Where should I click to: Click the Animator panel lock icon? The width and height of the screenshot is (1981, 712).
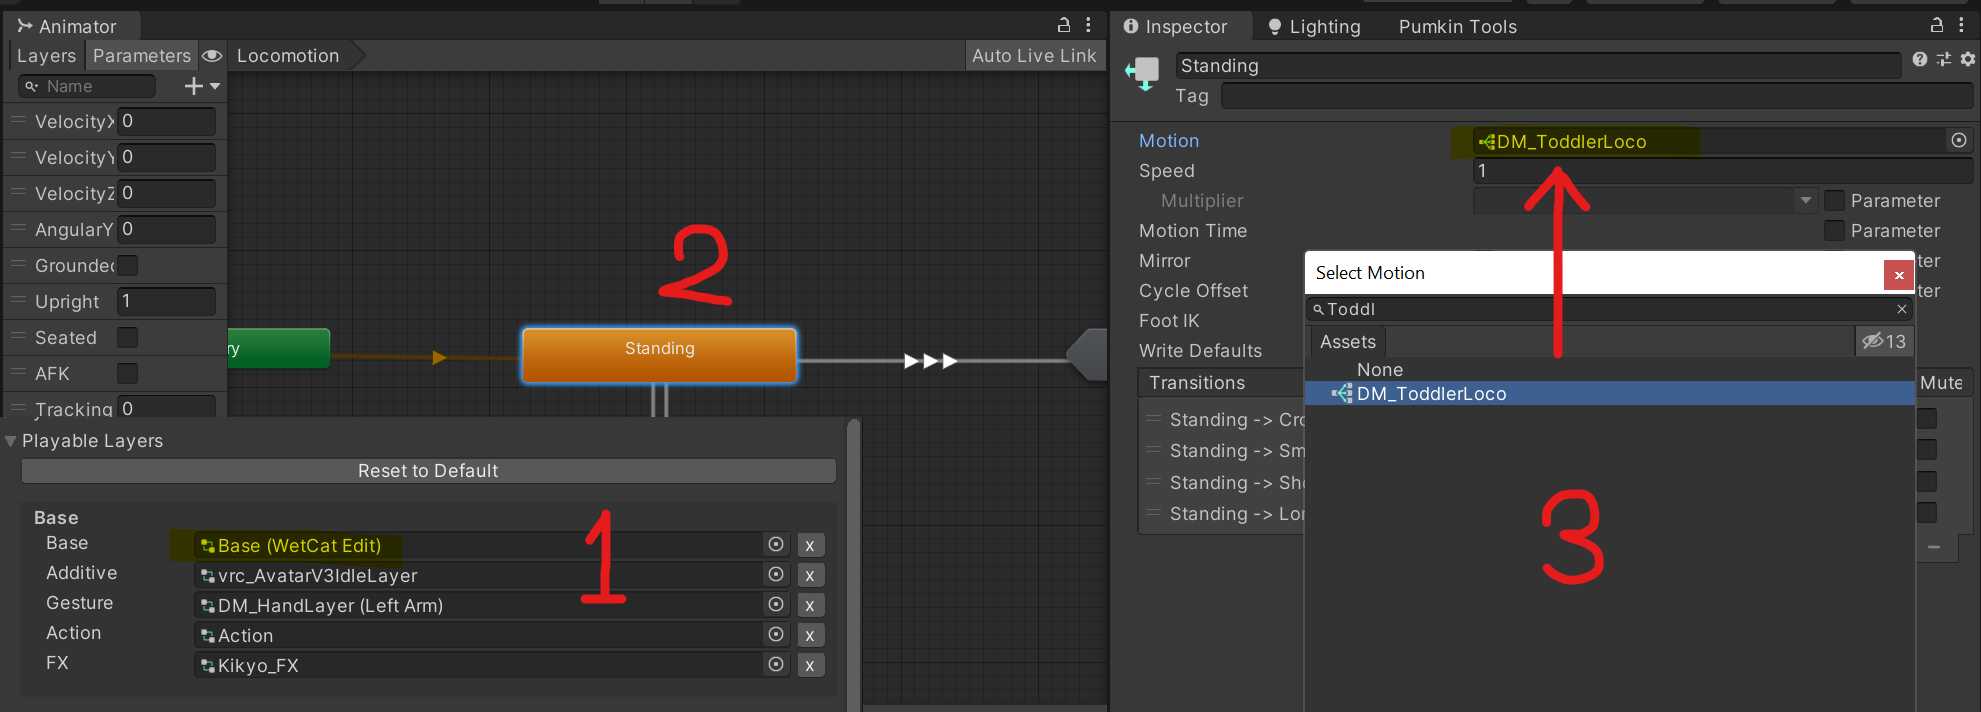coord(1064,25)
